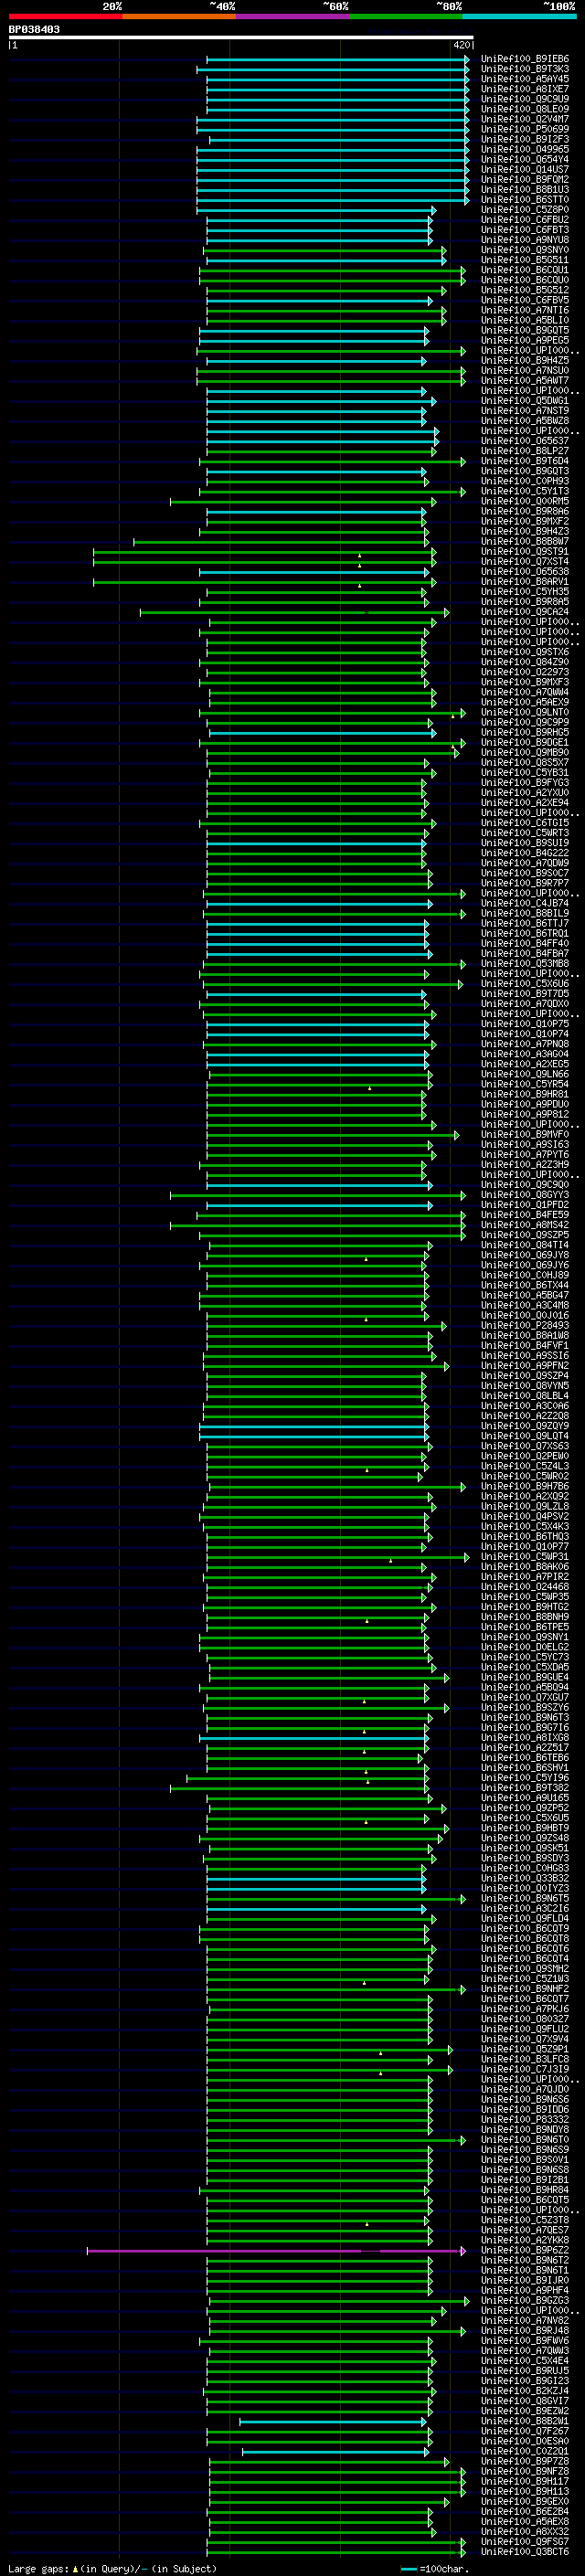This screenshot has height=2576, width=585.
Task: Select the hit label UniRef100_Q1PFD2
Action: pos(525,1205)
